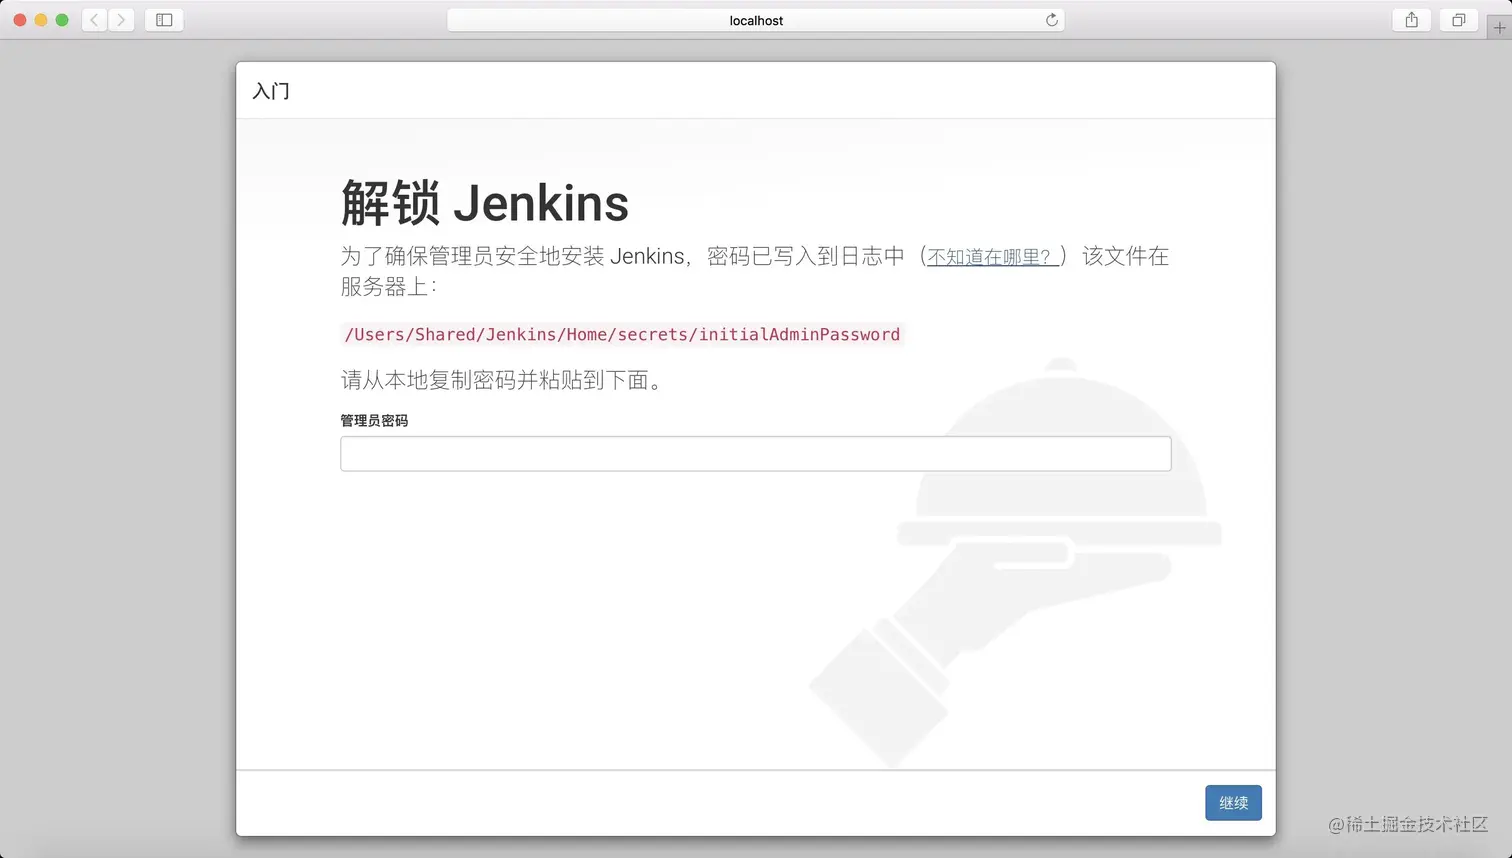
Task: Open the Safari share menu
Action: pos(1411,20)
